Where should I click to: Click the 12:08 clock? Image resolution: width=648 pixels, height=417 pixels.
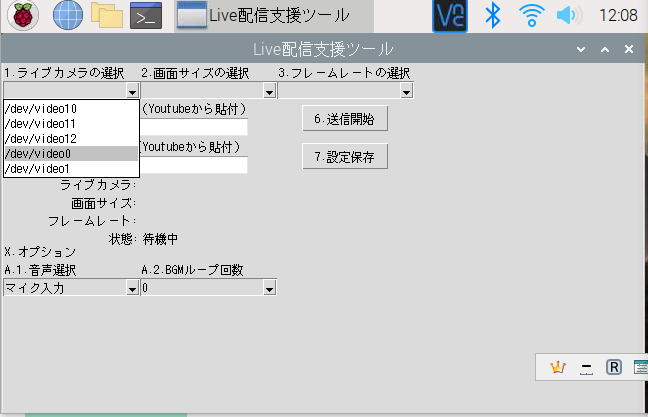[x=618, y=16]
